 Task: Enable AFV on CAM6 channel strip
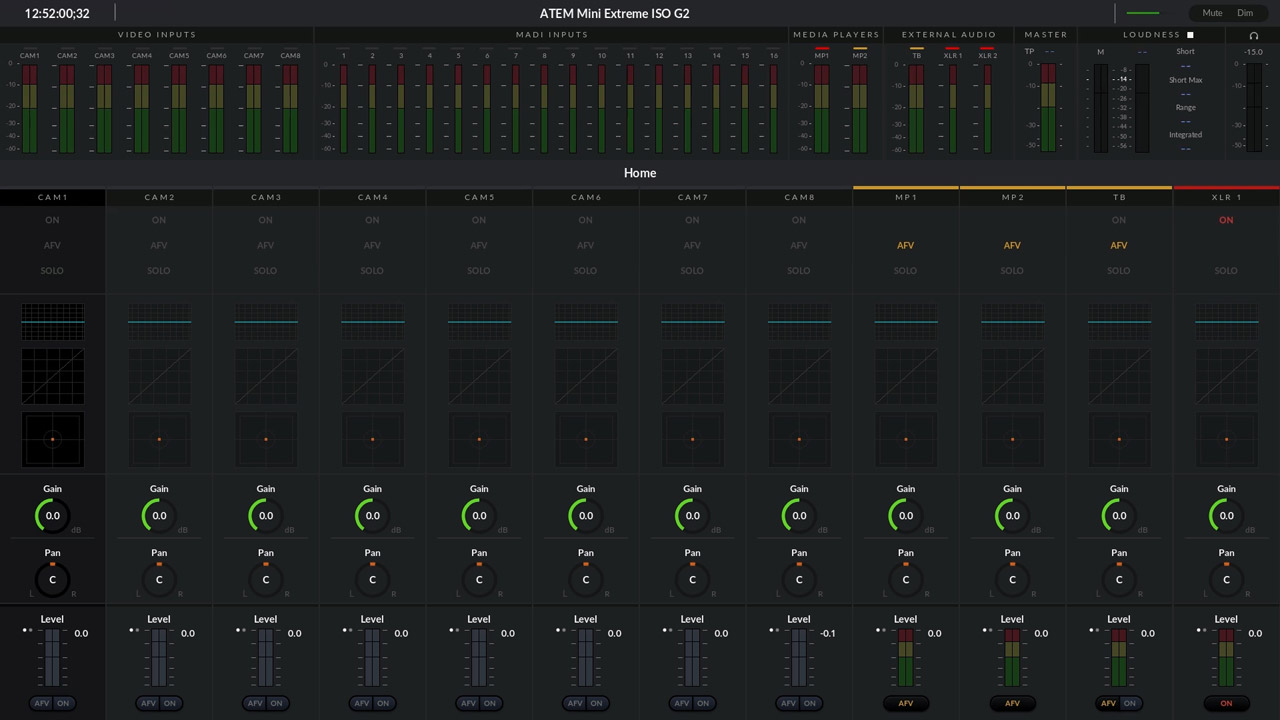586,245
